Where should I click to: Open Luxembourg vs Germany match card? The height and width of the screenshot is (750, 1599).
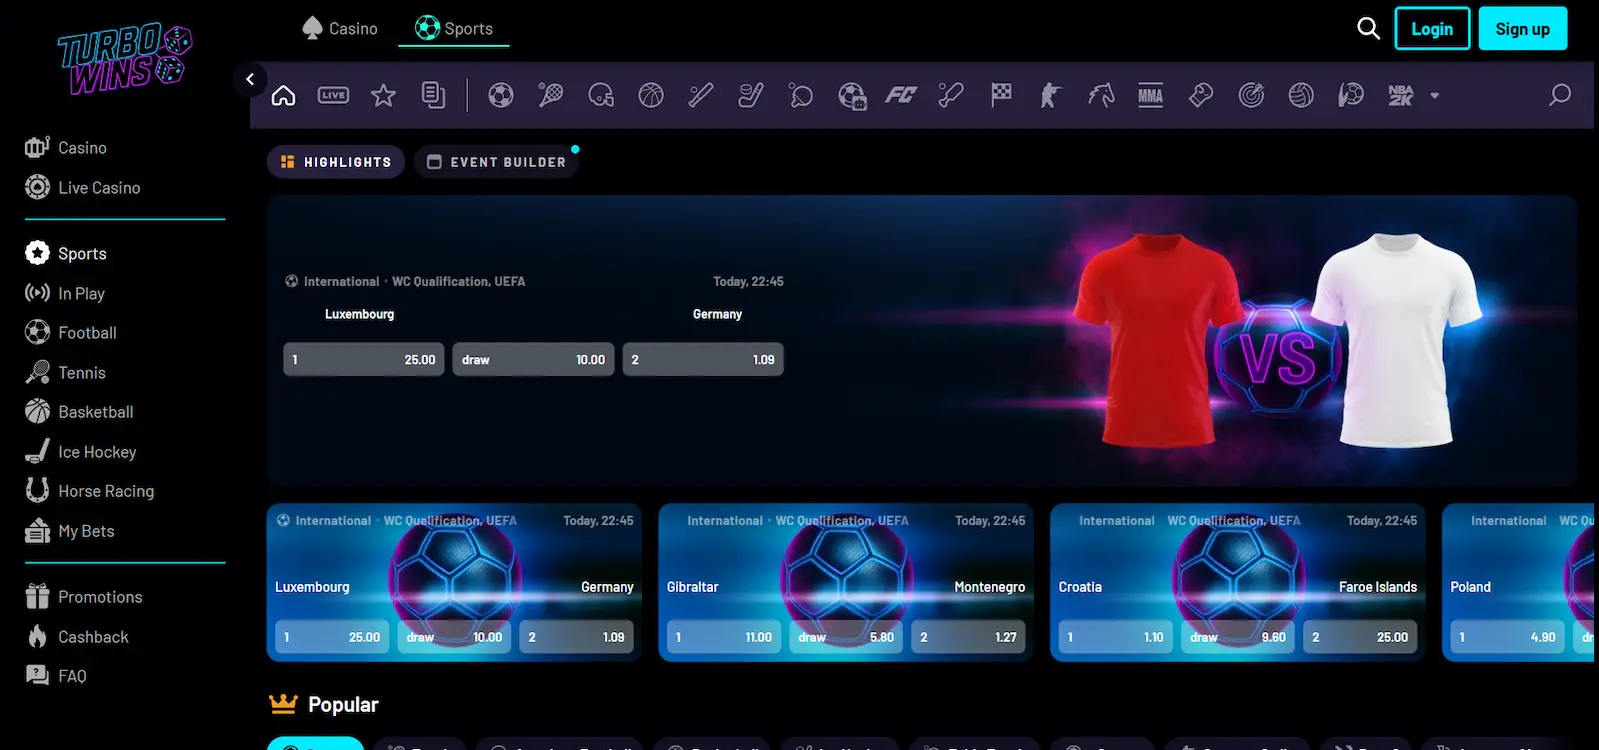[454, 582]
